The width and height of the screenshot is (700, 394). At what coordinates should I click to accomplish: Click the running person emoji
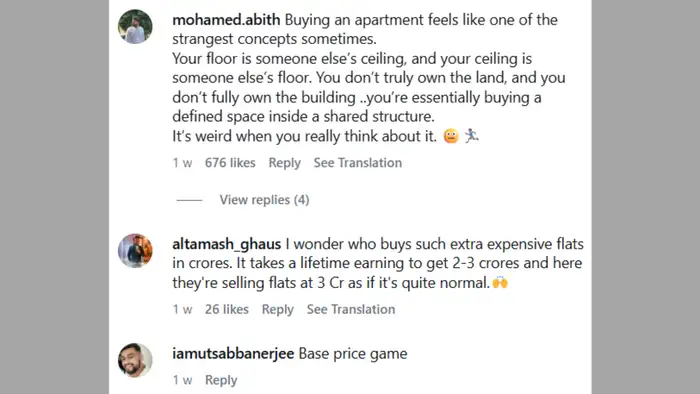click(x=471, y=135)
